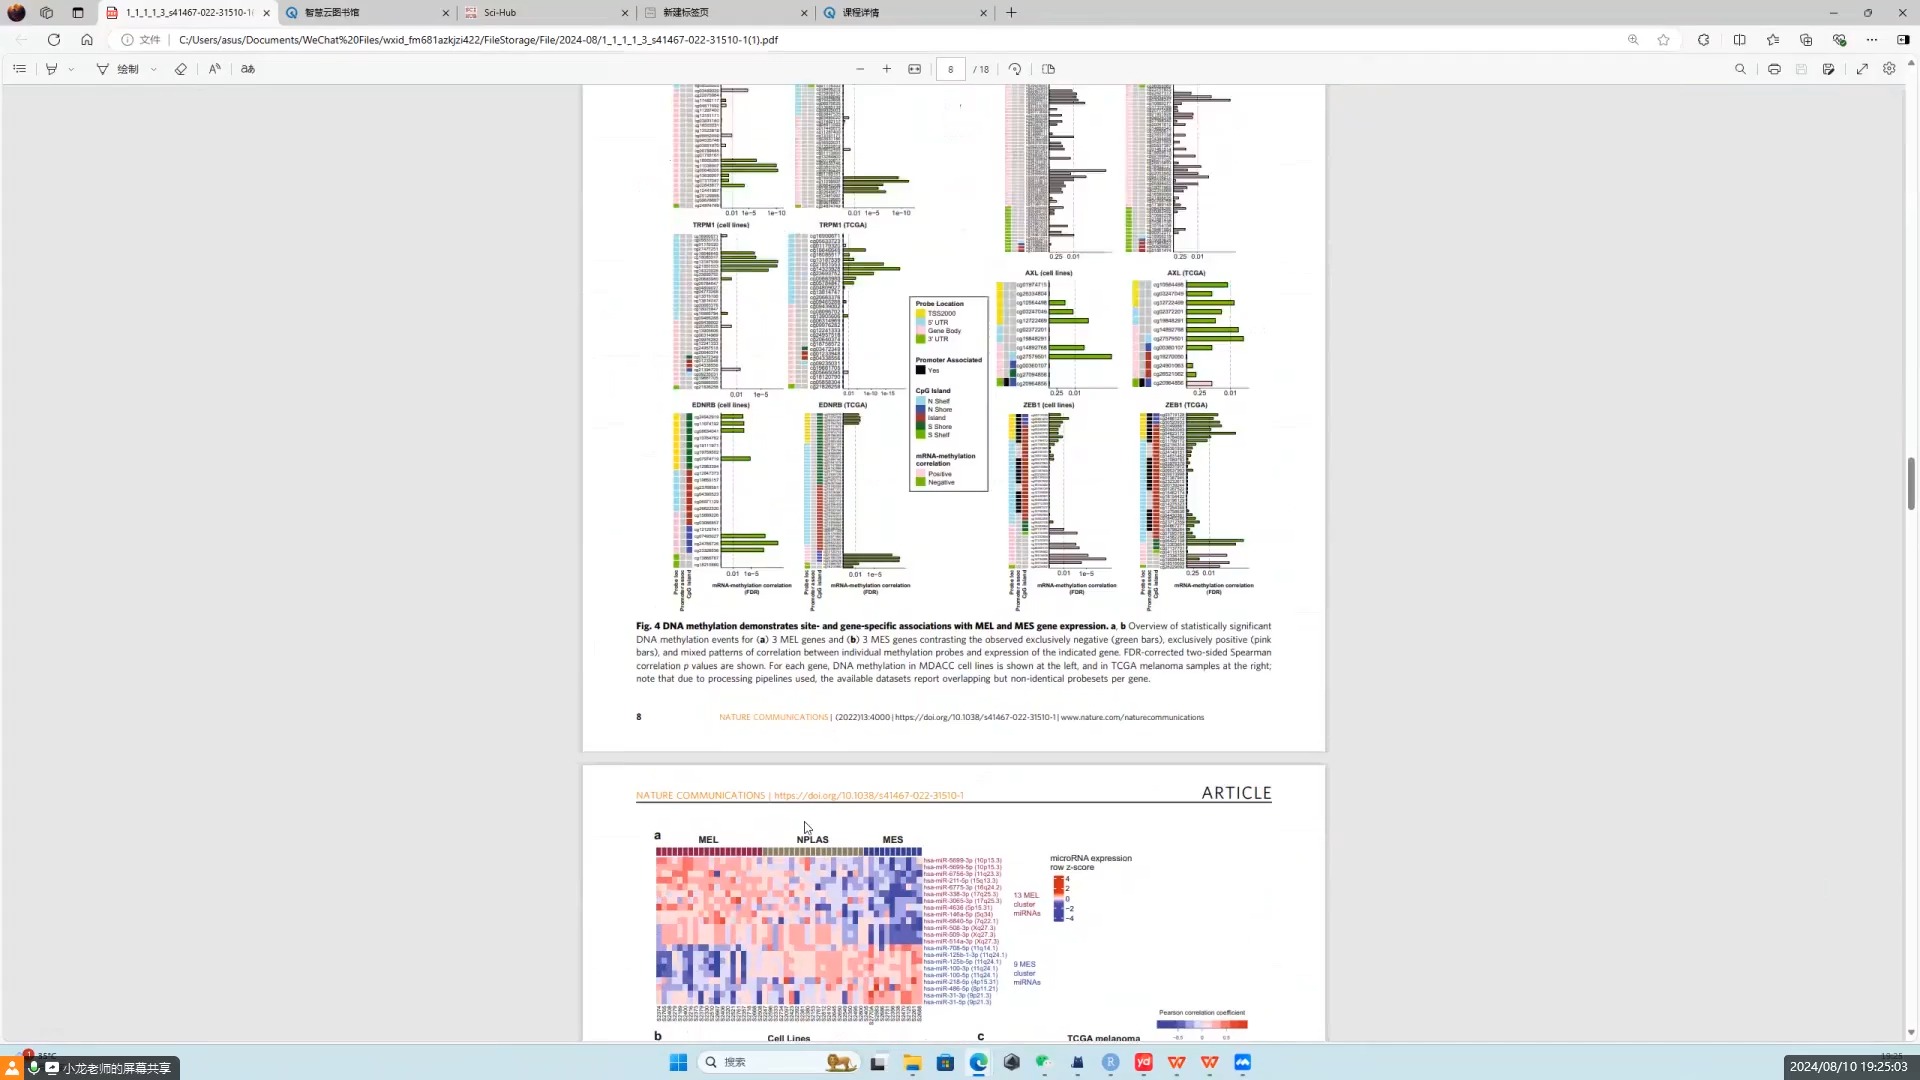Open the doi.org link in the page 8 footer
Viewport: 1920px width, 1080px height.
(975, 717)
